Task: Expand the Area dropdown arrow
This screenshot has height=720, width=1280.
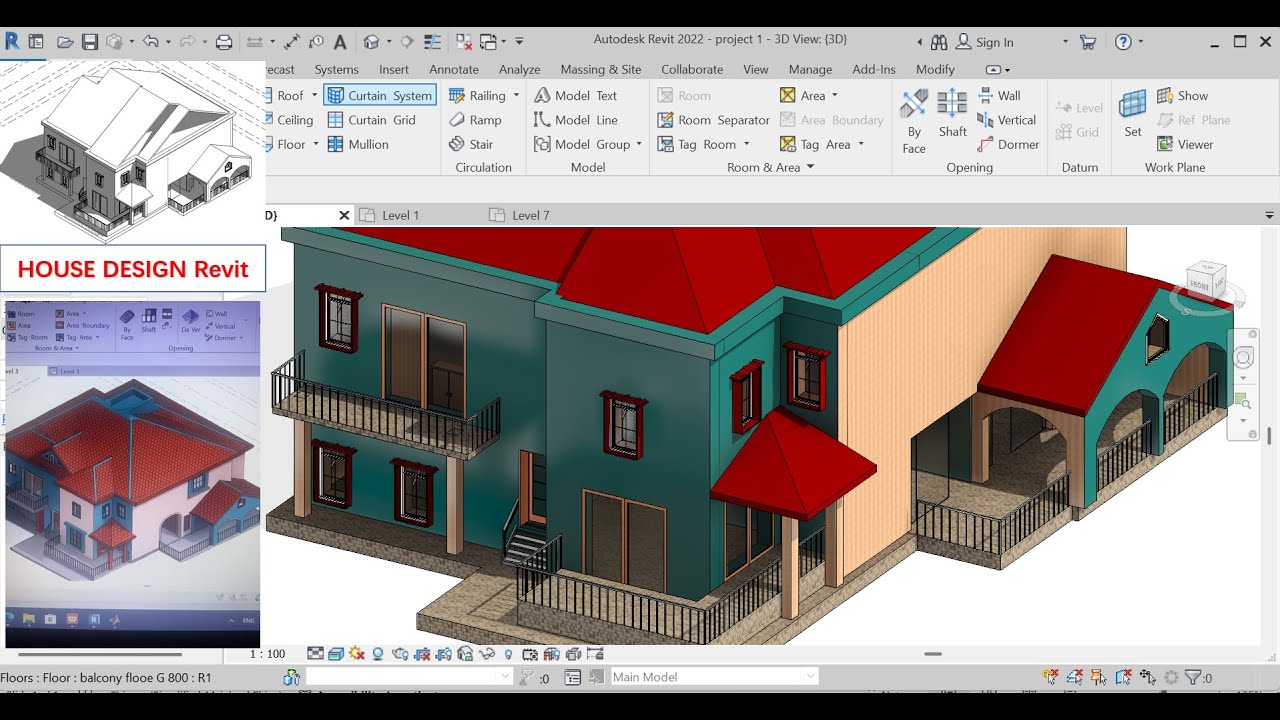Action: point(835,96)
